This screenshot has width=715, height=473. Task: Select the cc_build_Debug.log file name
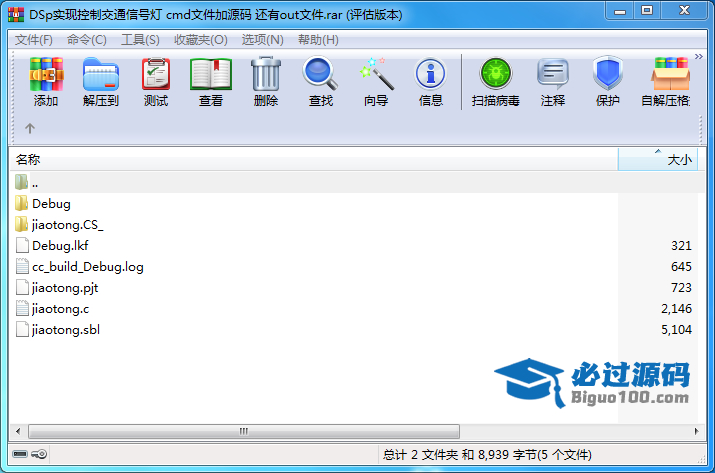(88, 266)
